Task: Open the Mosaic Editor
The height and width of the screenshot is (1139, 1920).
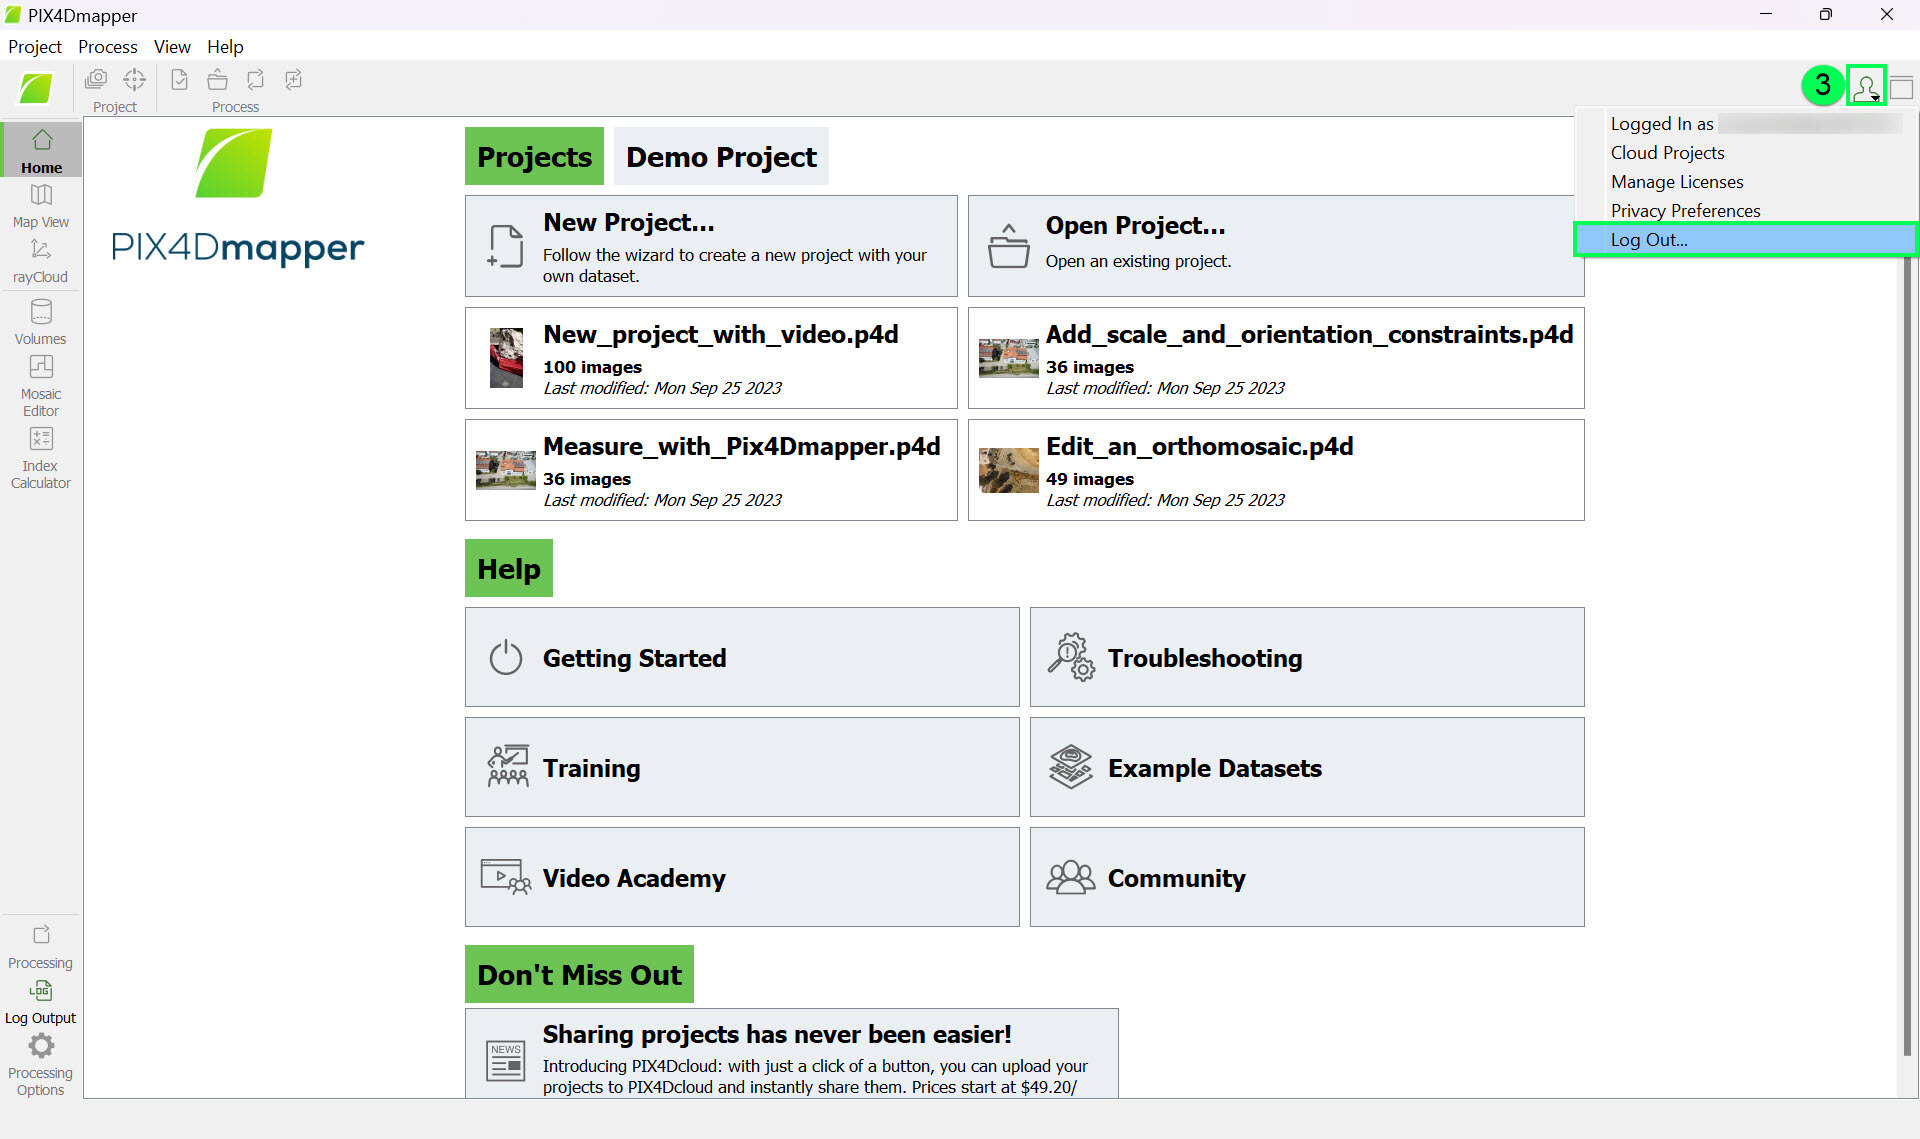Action: click(41, 383)
